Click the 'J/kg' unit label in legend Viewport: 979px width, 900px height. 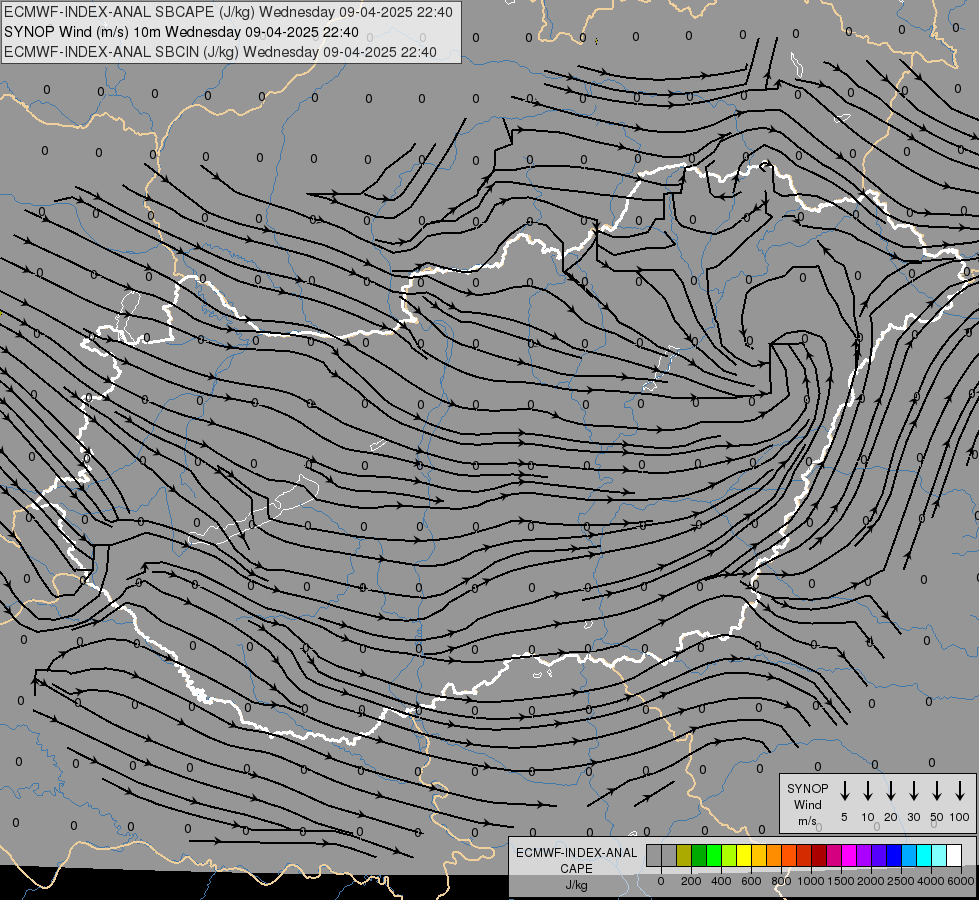click(x=576, y=885)
